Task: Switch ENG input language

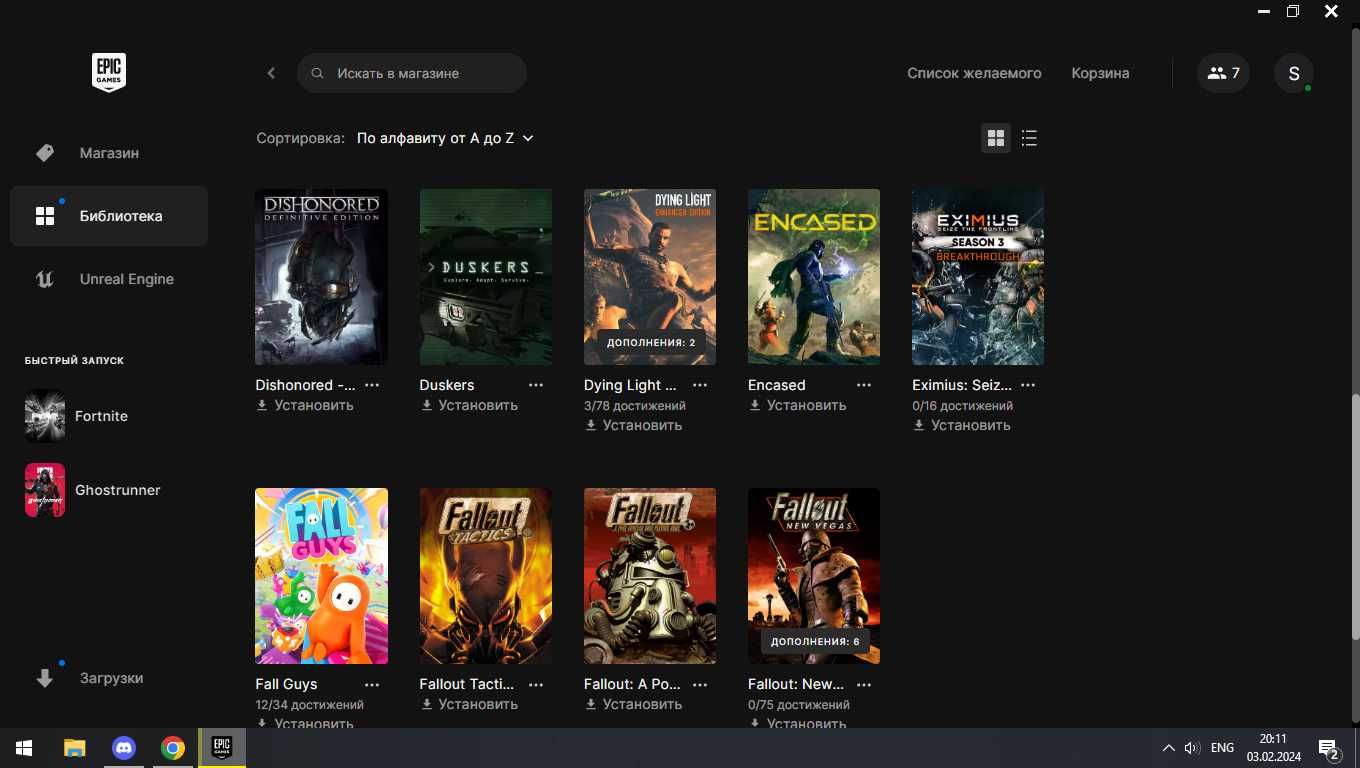Action: pyautogui.click(x=1222, y=748)
